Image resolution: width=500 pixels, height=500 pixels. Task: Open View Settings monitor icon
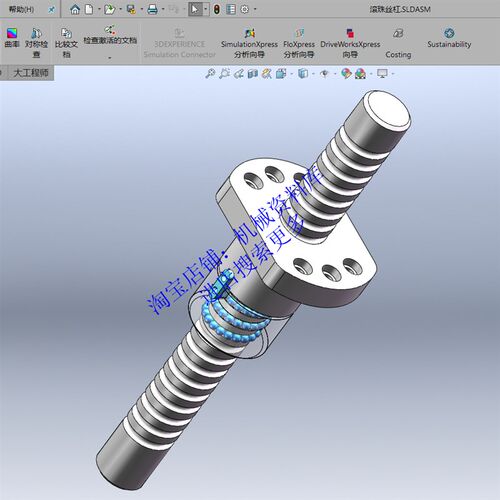coord(382,73)
